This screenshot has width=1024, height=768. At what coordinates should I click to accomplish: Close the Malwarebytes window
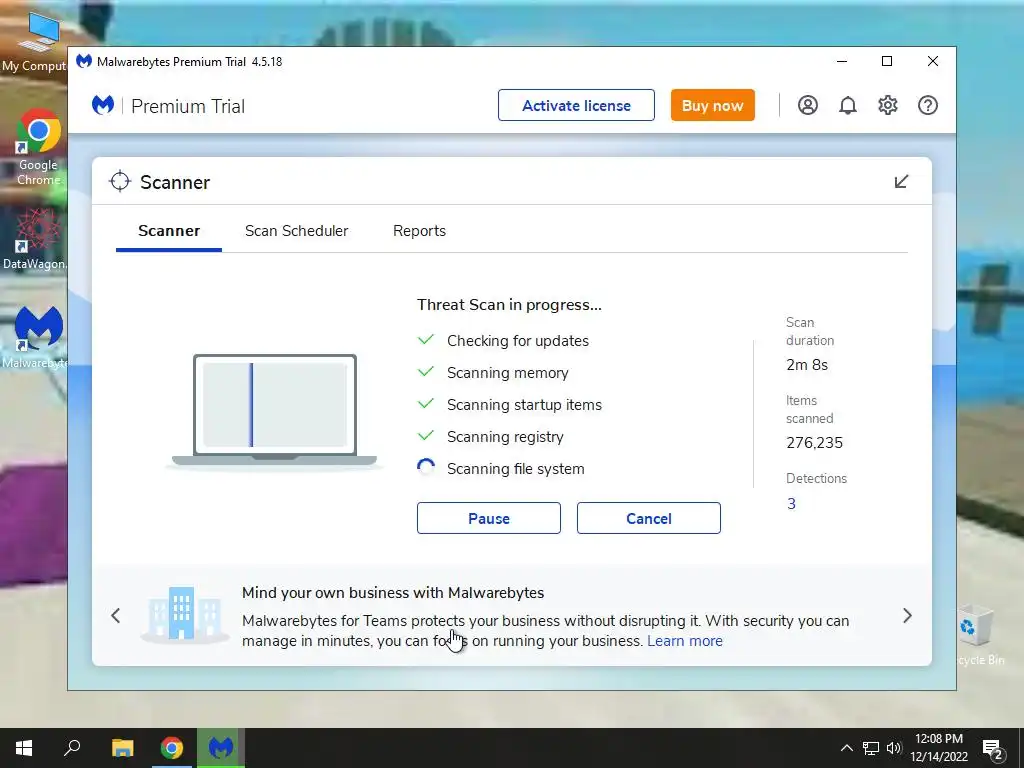(933, 61)
